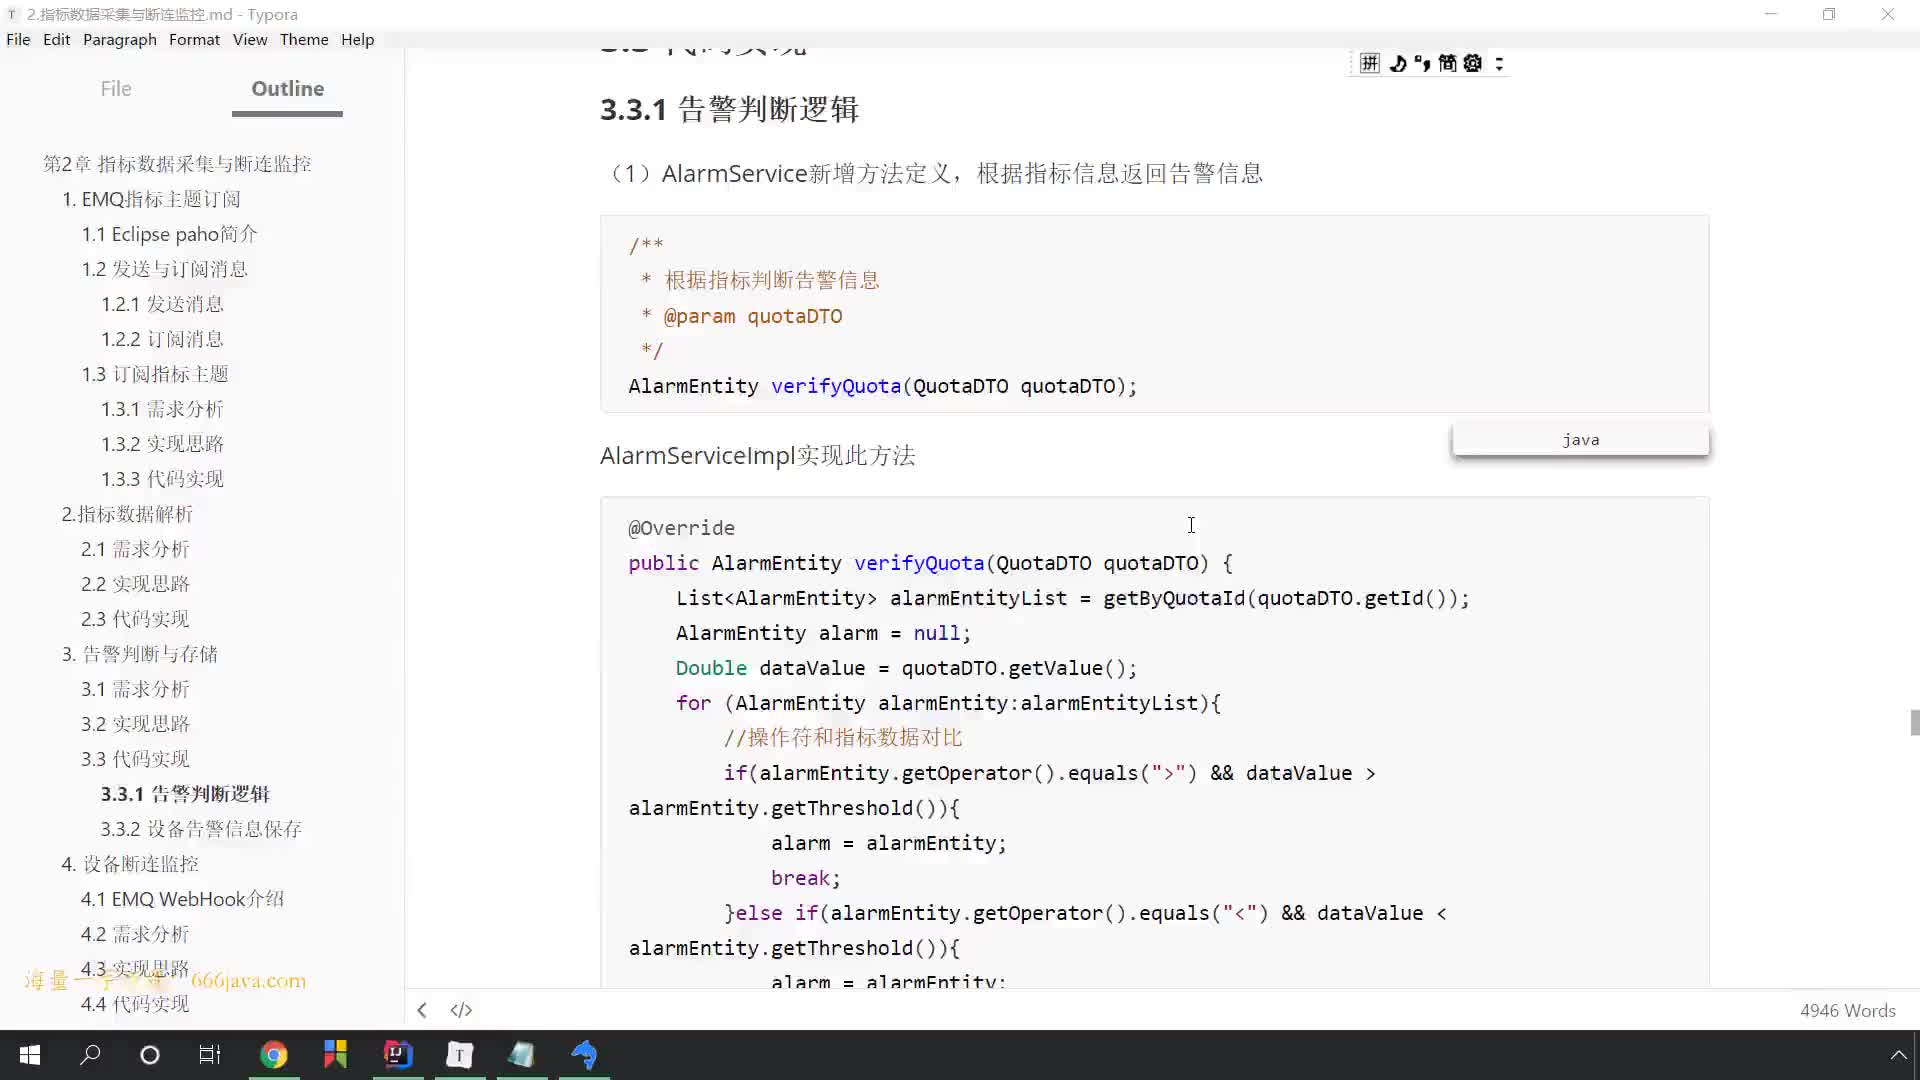Scroll the vertical scrollbar down
Viewport: 1920px width, 1080px height.
[x=1911, y=791]
